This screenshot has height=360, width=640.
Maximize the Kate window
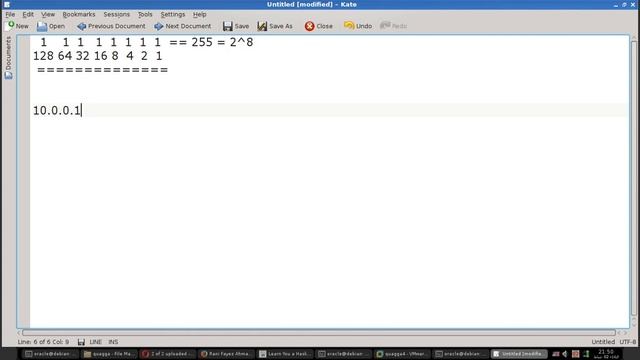coord(624,4)
